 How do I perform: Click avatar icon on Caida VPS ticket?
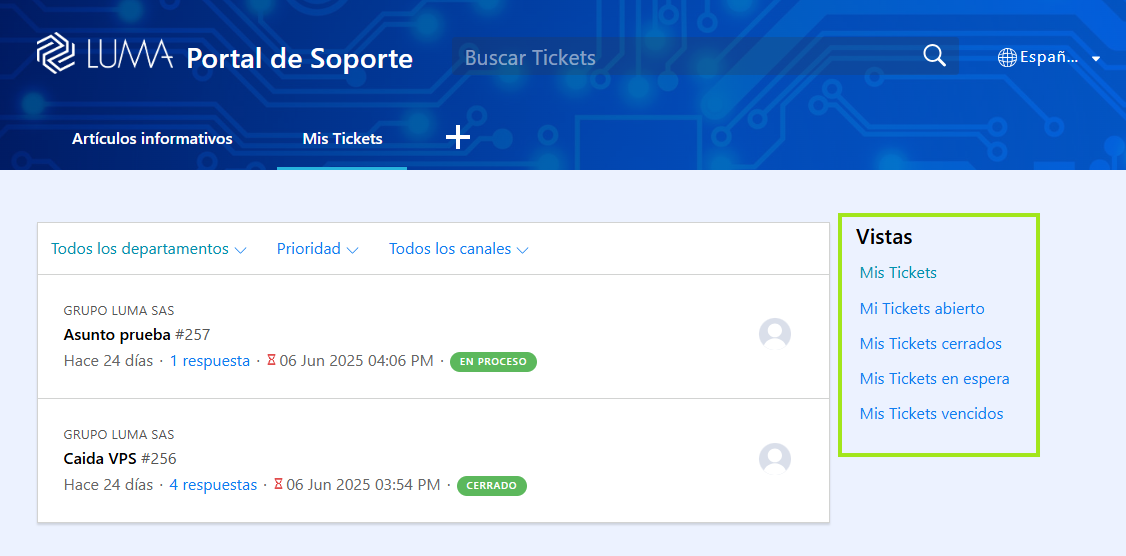click(x=775, y=459)
